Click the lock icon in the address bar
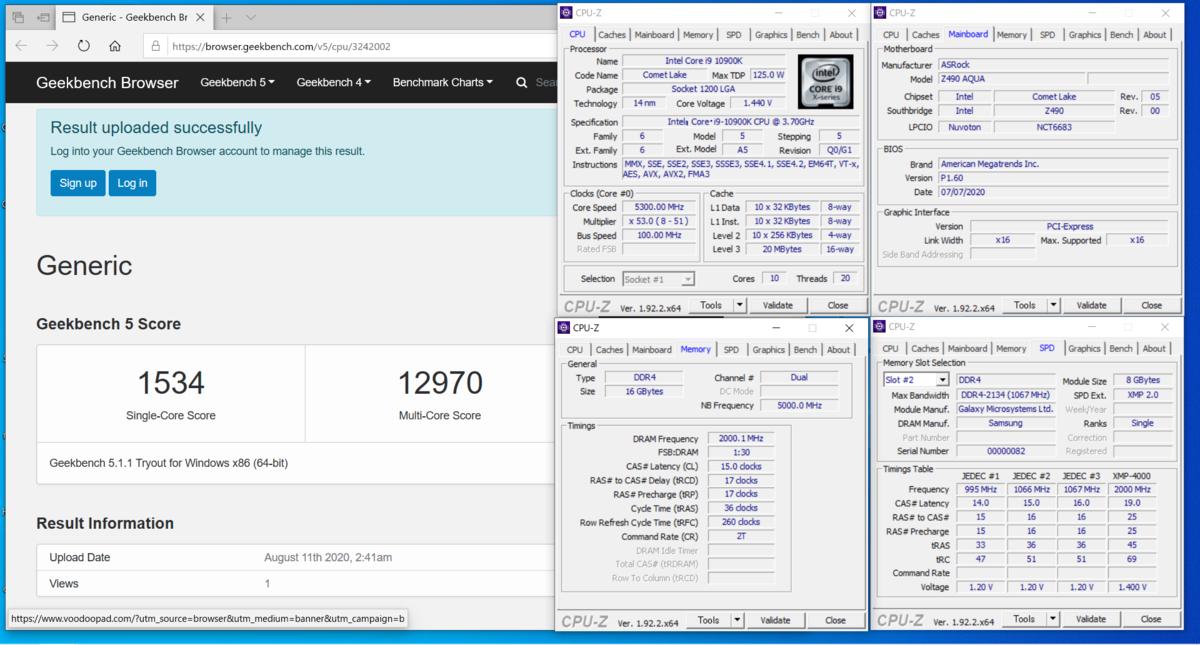1200x645 pixels. pyautogui.click(x=155, y=46)
